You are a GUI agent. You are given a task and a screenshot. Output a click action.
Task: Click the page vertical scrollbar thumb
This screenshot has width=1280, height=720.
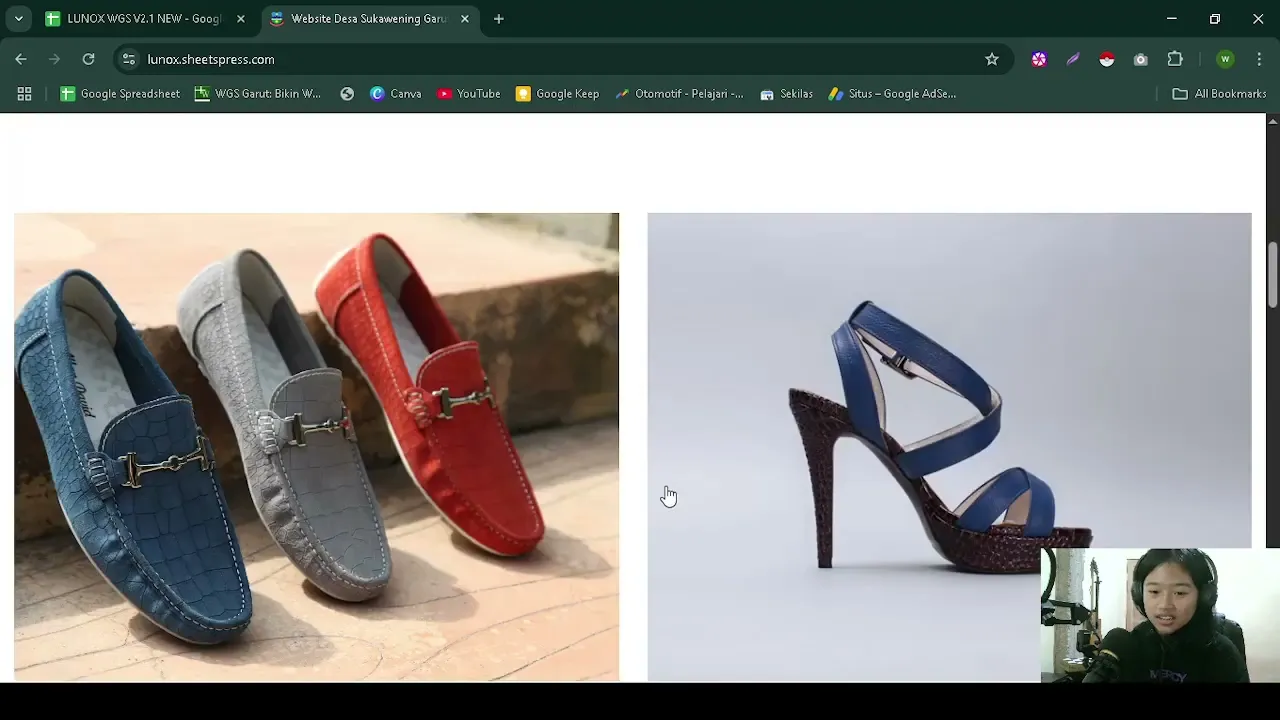1272,274
